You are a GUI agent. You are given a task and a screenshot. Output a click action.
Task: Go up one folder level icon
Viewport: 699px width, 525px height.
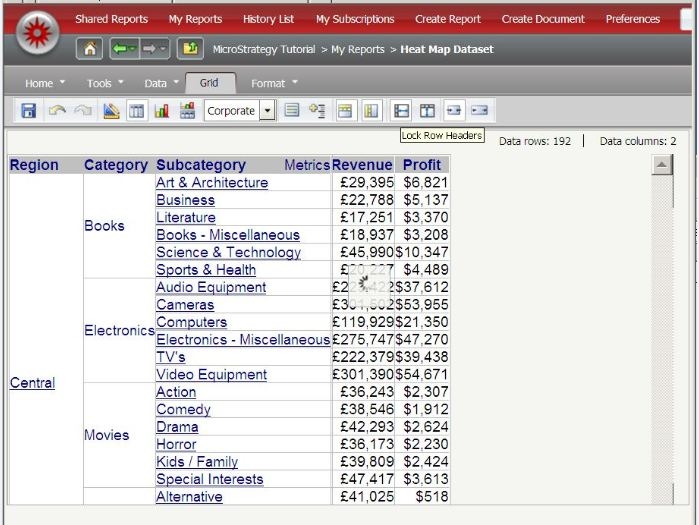(190, 48)
